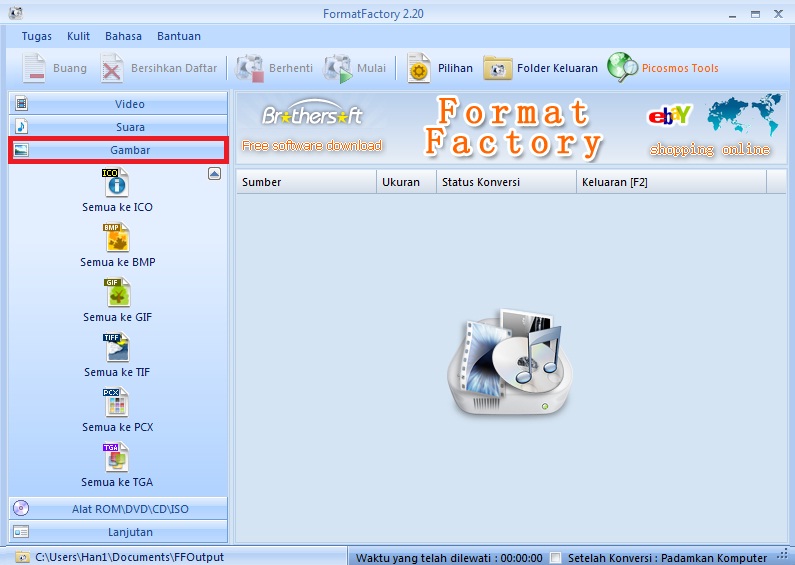
Task: Open the Bantuan menu
Action: pyautogui.click(x=179, y=36)
